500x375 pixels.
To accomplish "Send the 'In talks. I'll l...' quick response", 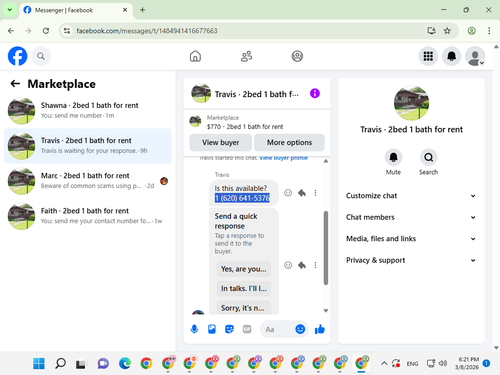I will pos(244,288).
